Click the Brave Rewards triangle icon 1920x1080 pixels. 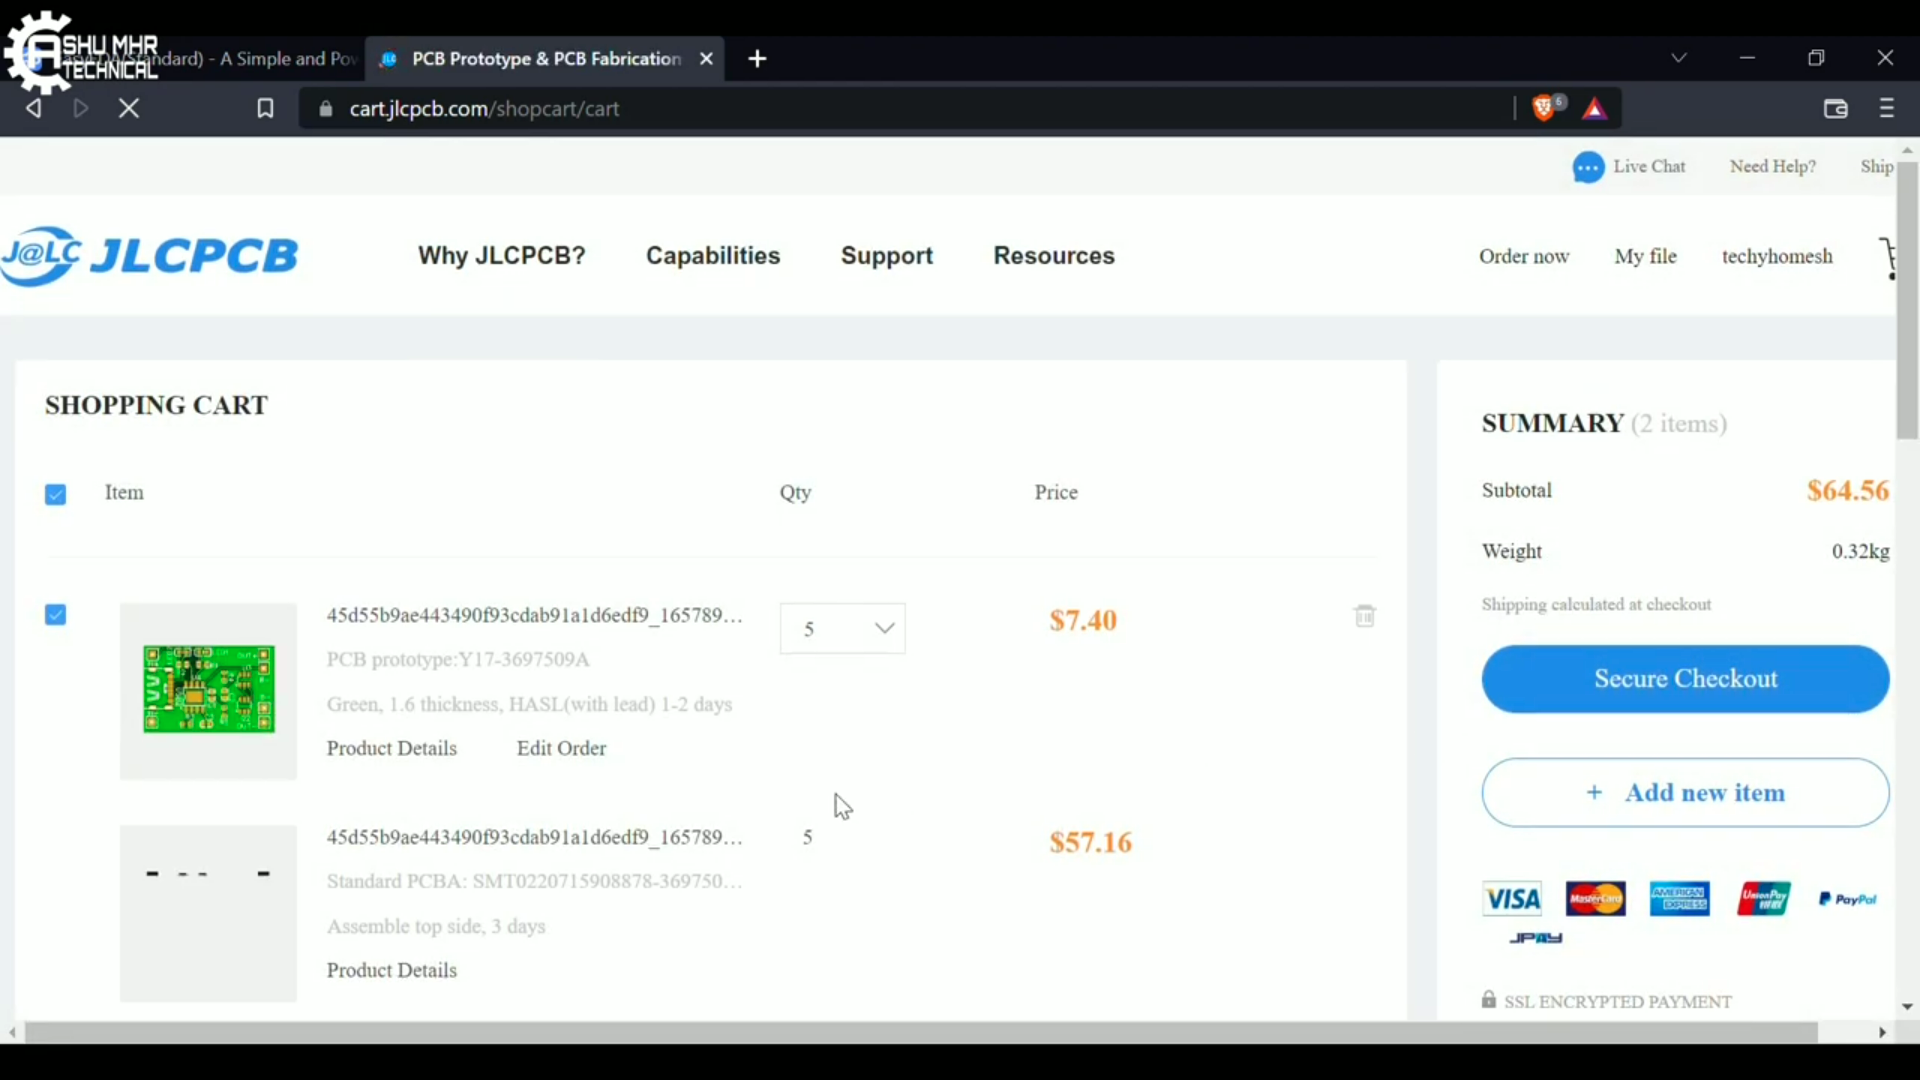point(1596,109)
